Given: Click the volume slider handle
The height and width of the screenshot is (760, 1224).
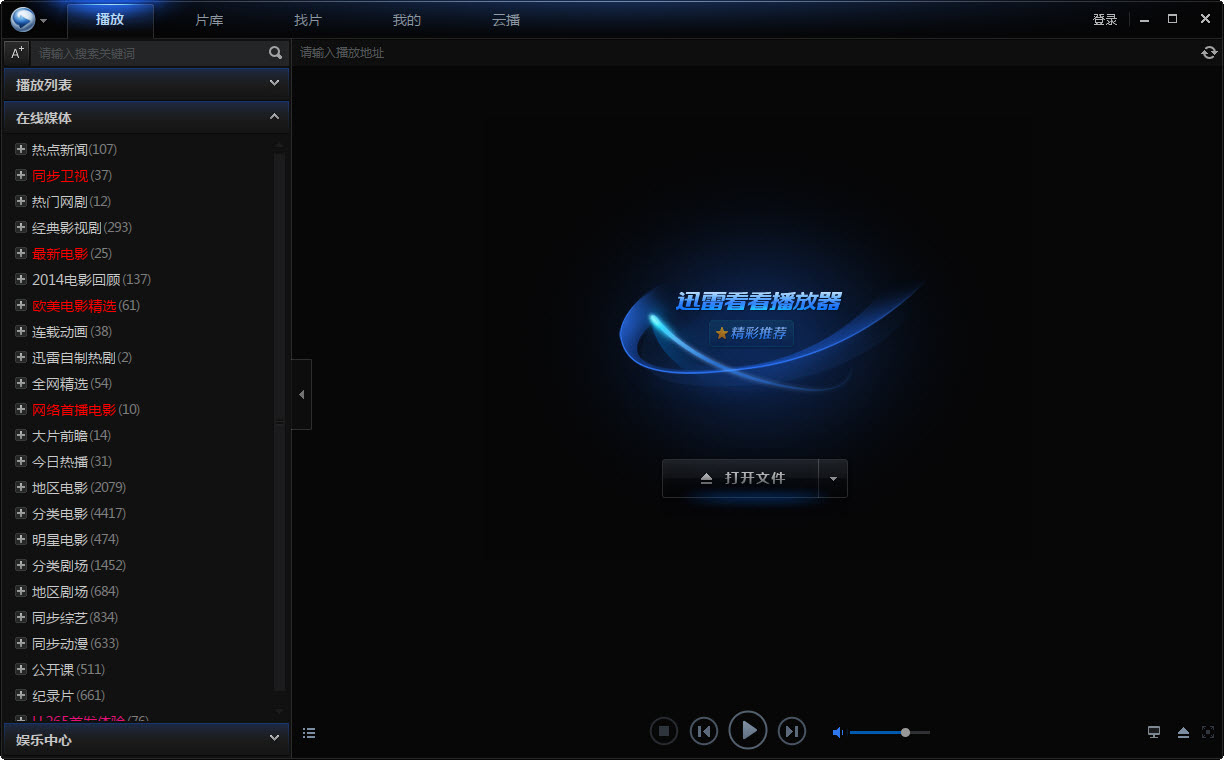Looking at the screenshot, I should pos(905,732).
